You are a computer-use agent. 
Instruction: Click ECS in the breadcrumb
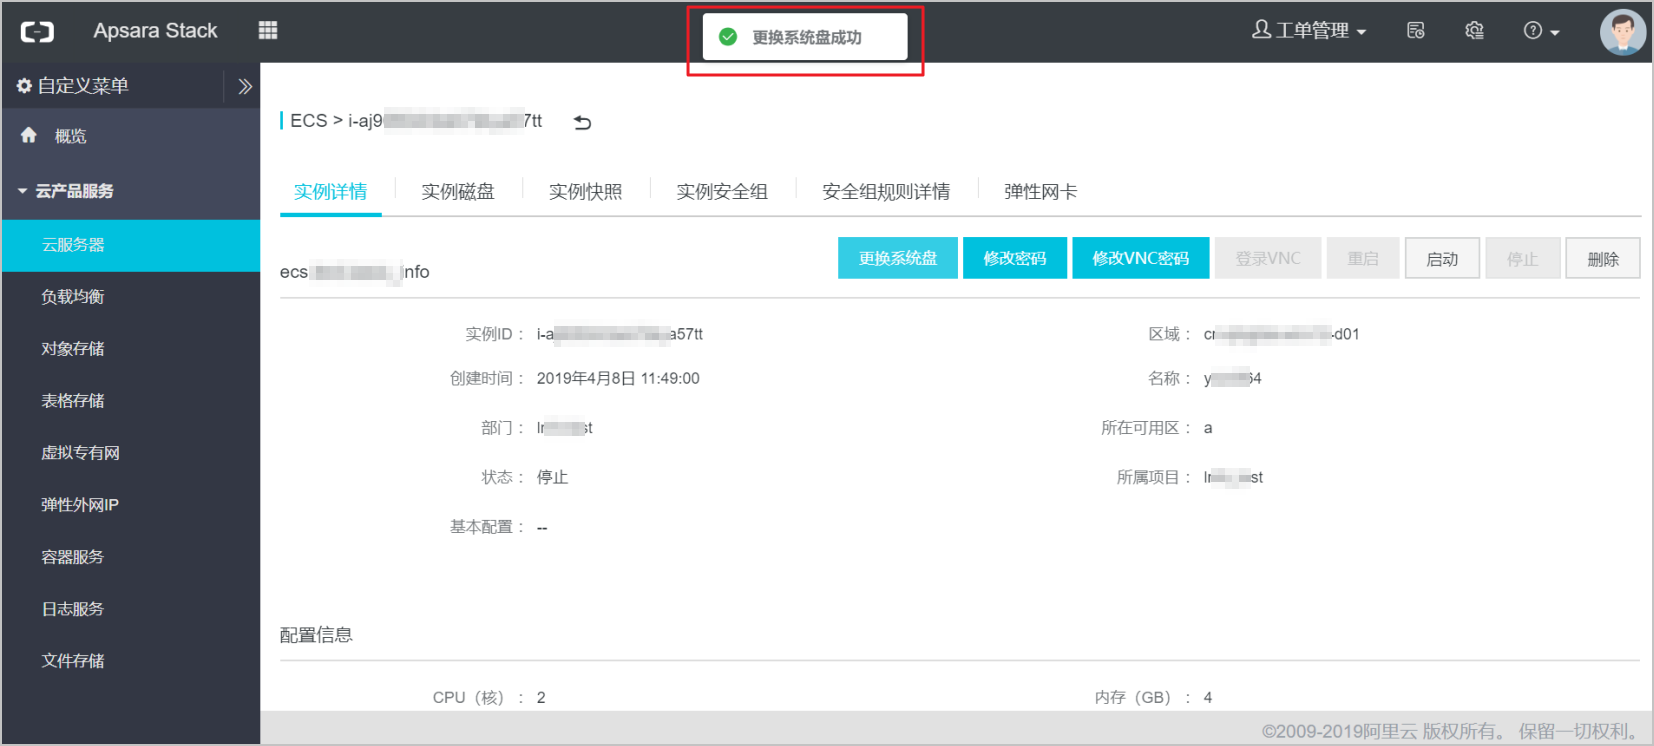click(308, 121)
